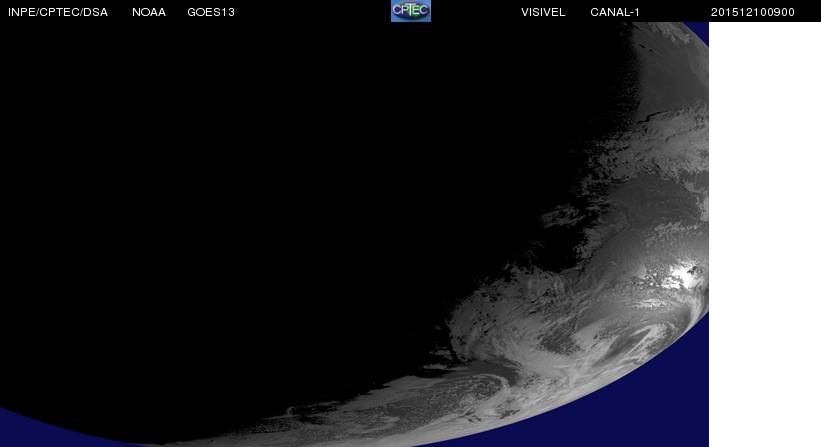This screenshot has height=447, width=821.
Task: Select the INPE/CPTEC/DSA header text
Action: [58, 12]
